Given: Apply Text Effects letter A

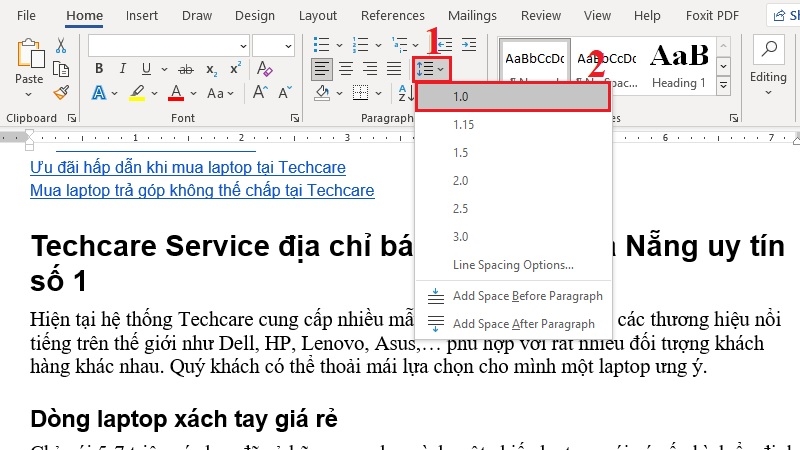Looking at the screenshot, I should pyautogui.click(x=99, y=93).
